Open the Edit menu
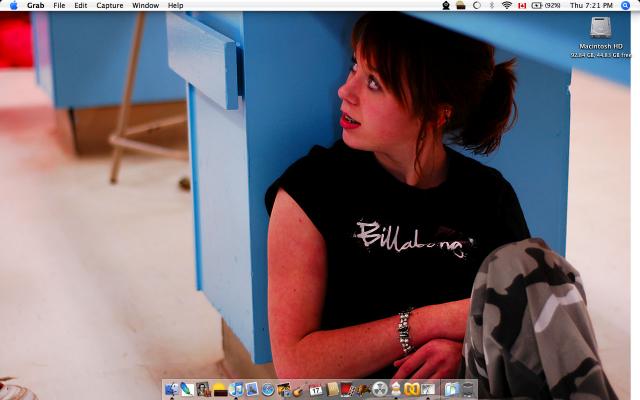This screenshot has height=400, width=640. point(80,5)
